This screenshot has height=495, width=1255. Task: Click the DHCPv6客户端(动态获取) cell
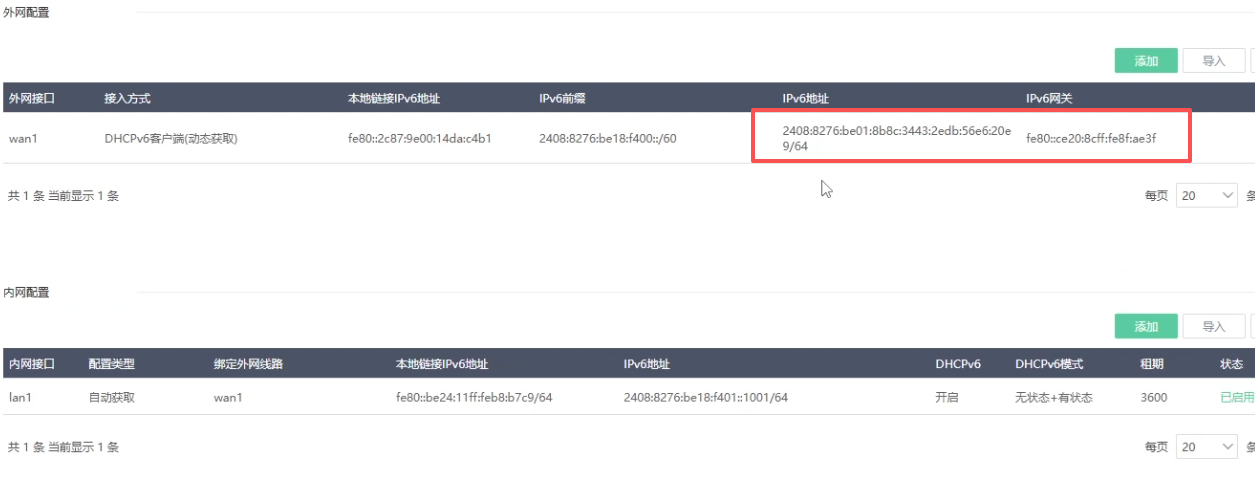[x=171, y=139]
